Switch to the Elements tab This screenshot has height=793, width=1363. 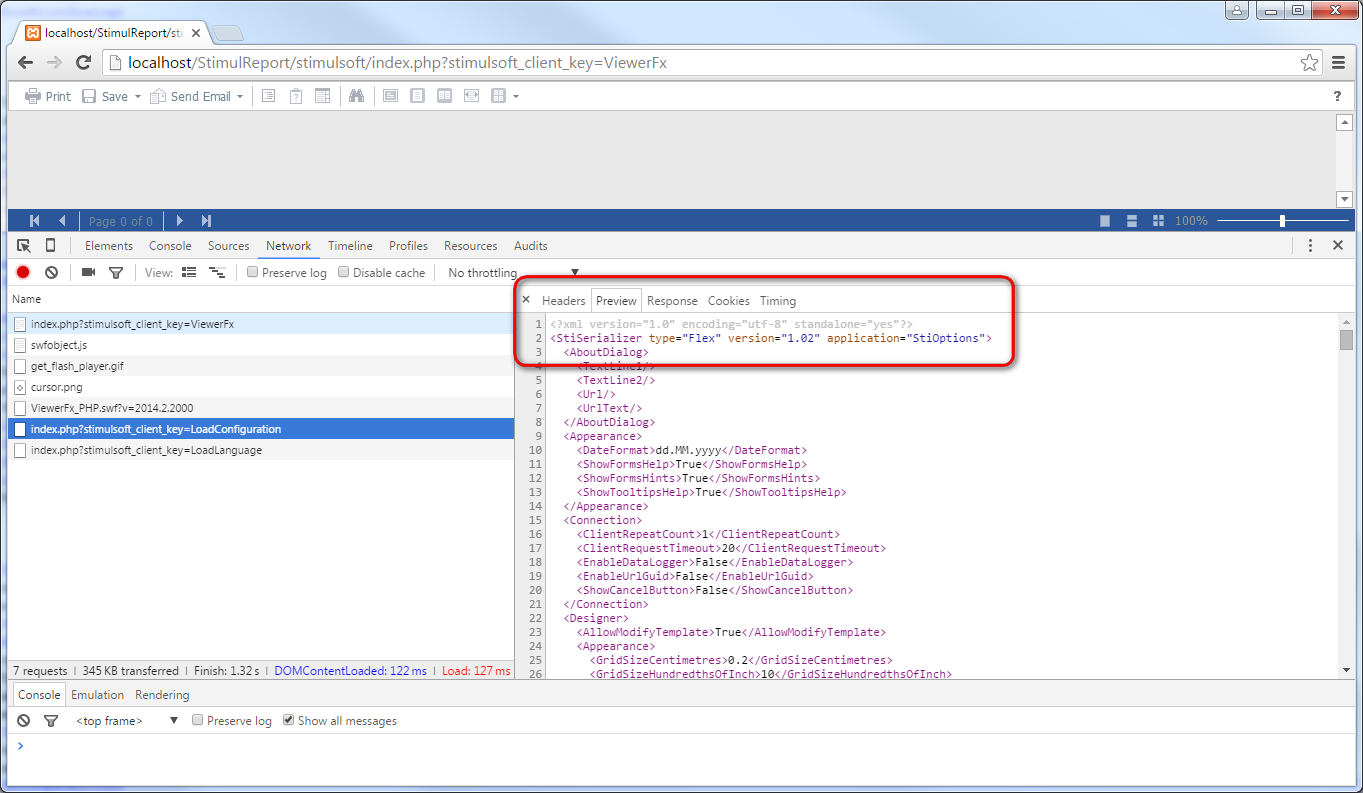(109, 246)
